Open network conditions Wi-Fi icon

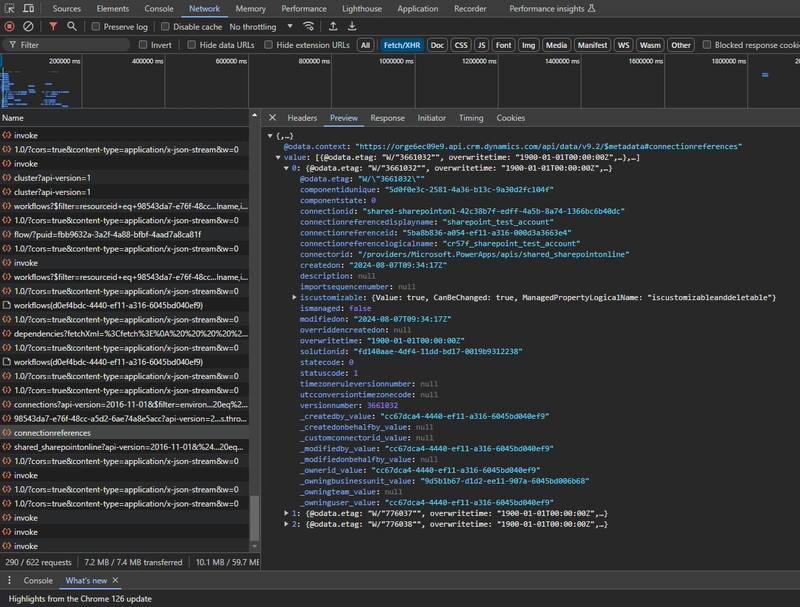[308, 27]
